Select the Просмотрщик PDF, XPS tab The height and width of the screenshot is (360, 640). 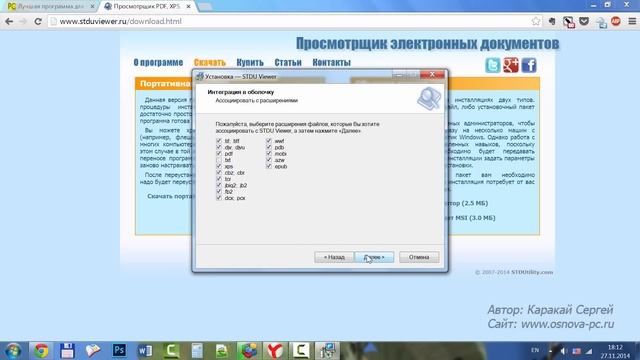click(146, 7)
